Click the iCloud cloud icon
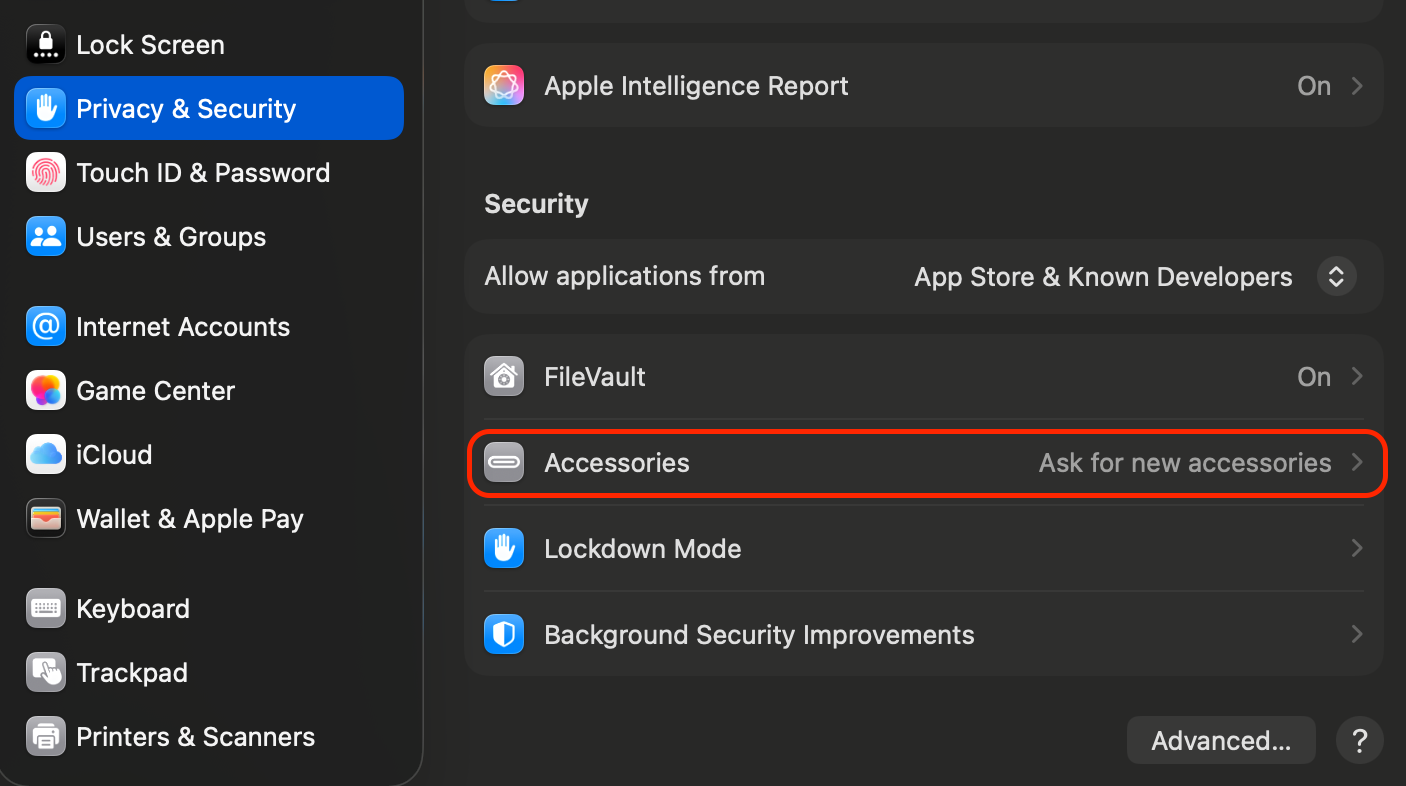 point(46,455)
